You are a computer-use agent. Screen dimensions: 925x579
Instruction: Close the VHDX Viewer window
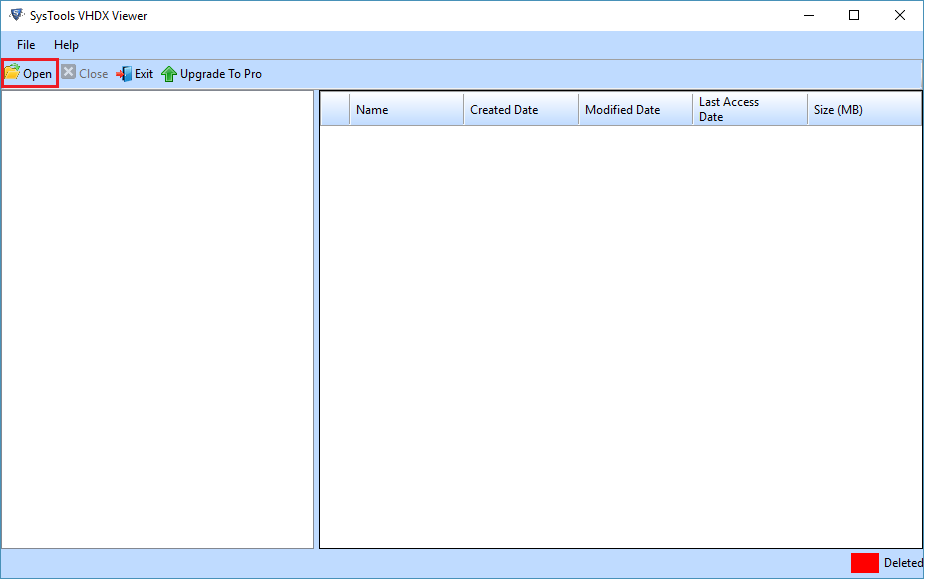900,15
